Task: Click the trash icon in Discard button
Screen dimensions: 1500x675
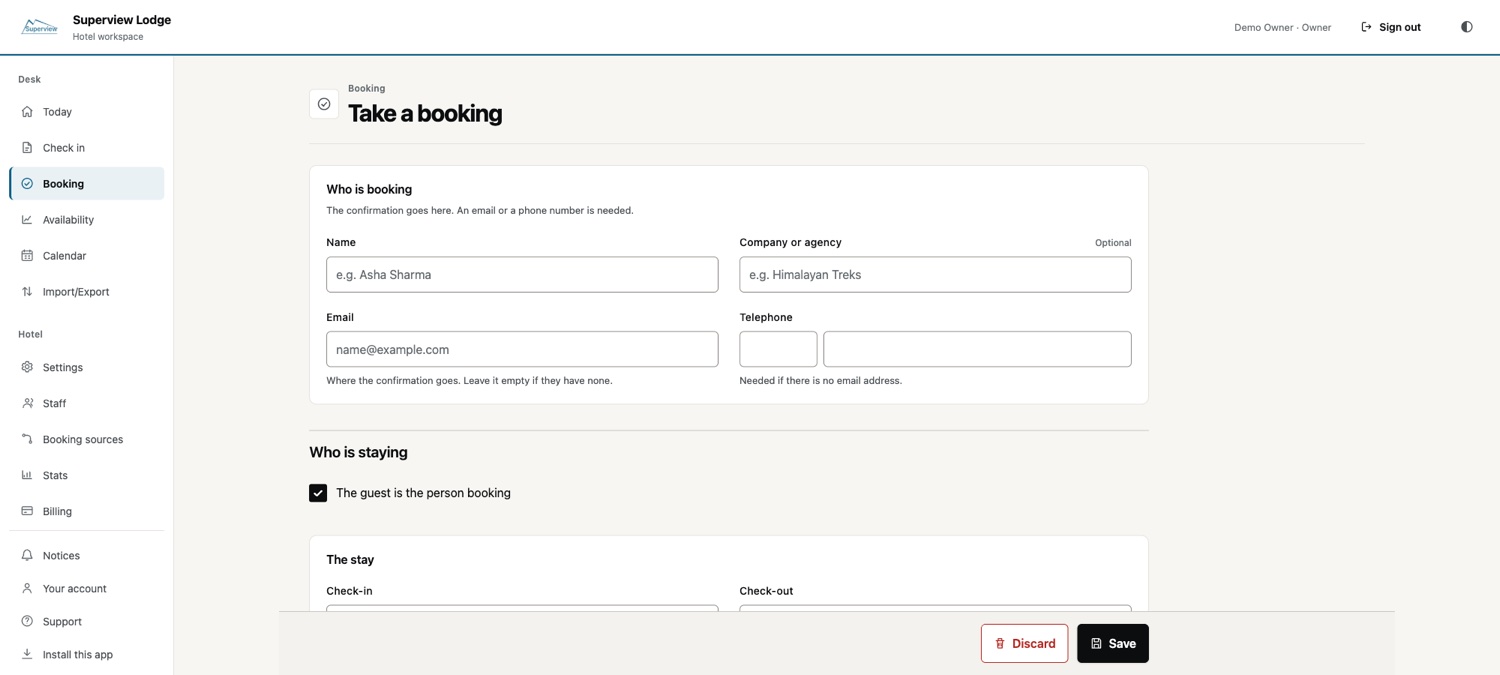Action: (1000, 644)
